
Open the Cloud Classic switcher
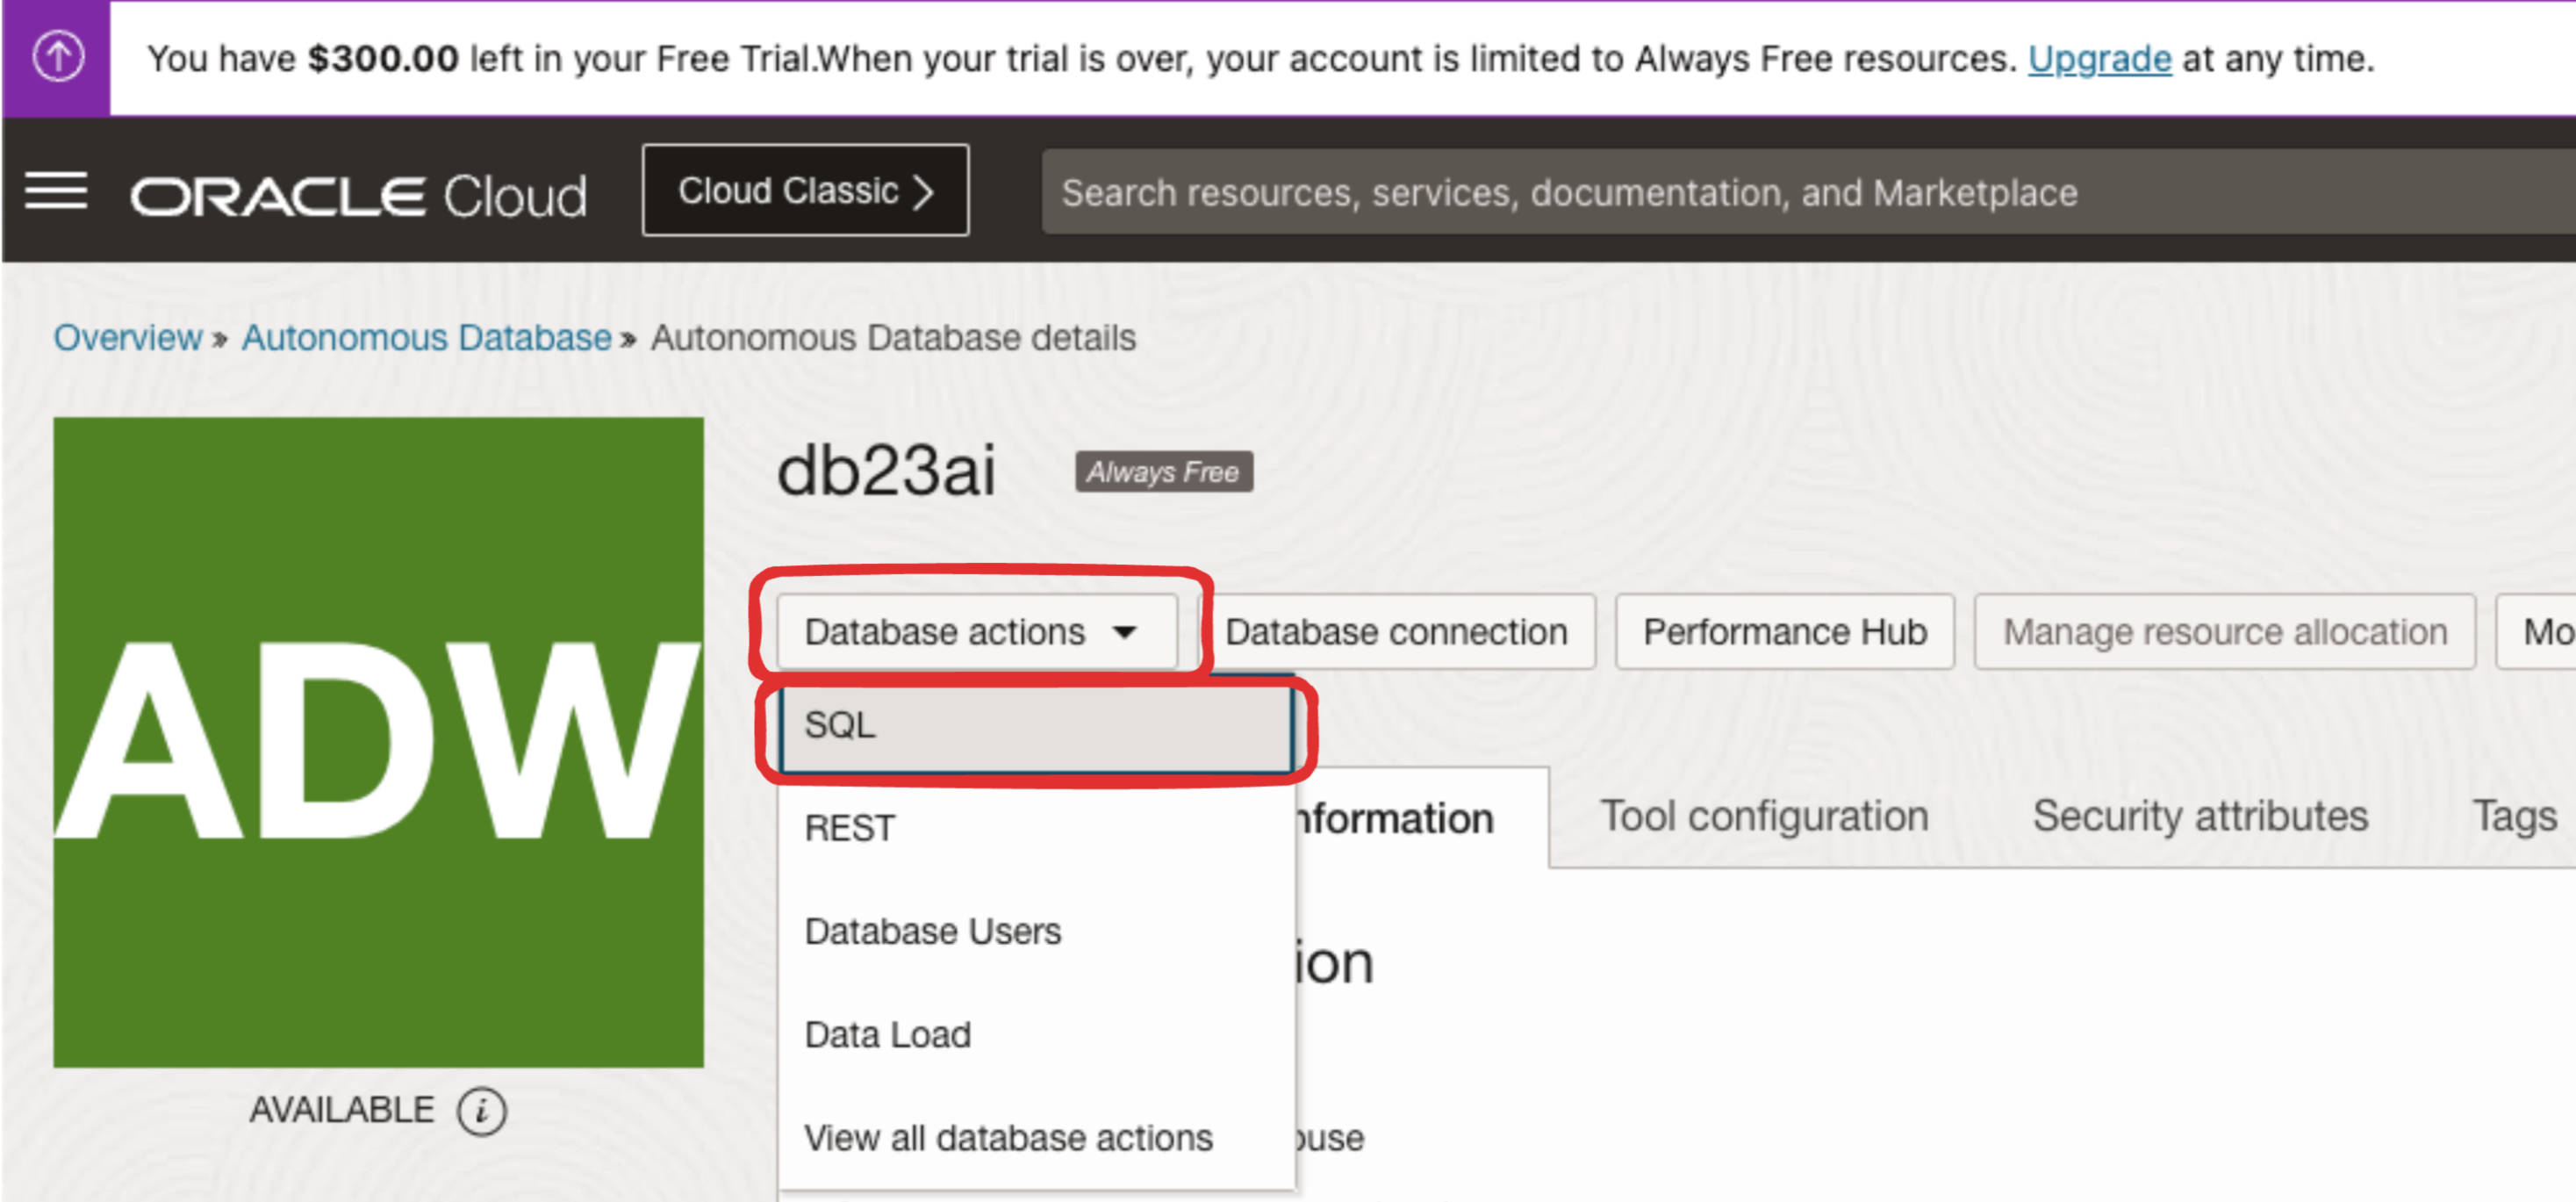805,190
